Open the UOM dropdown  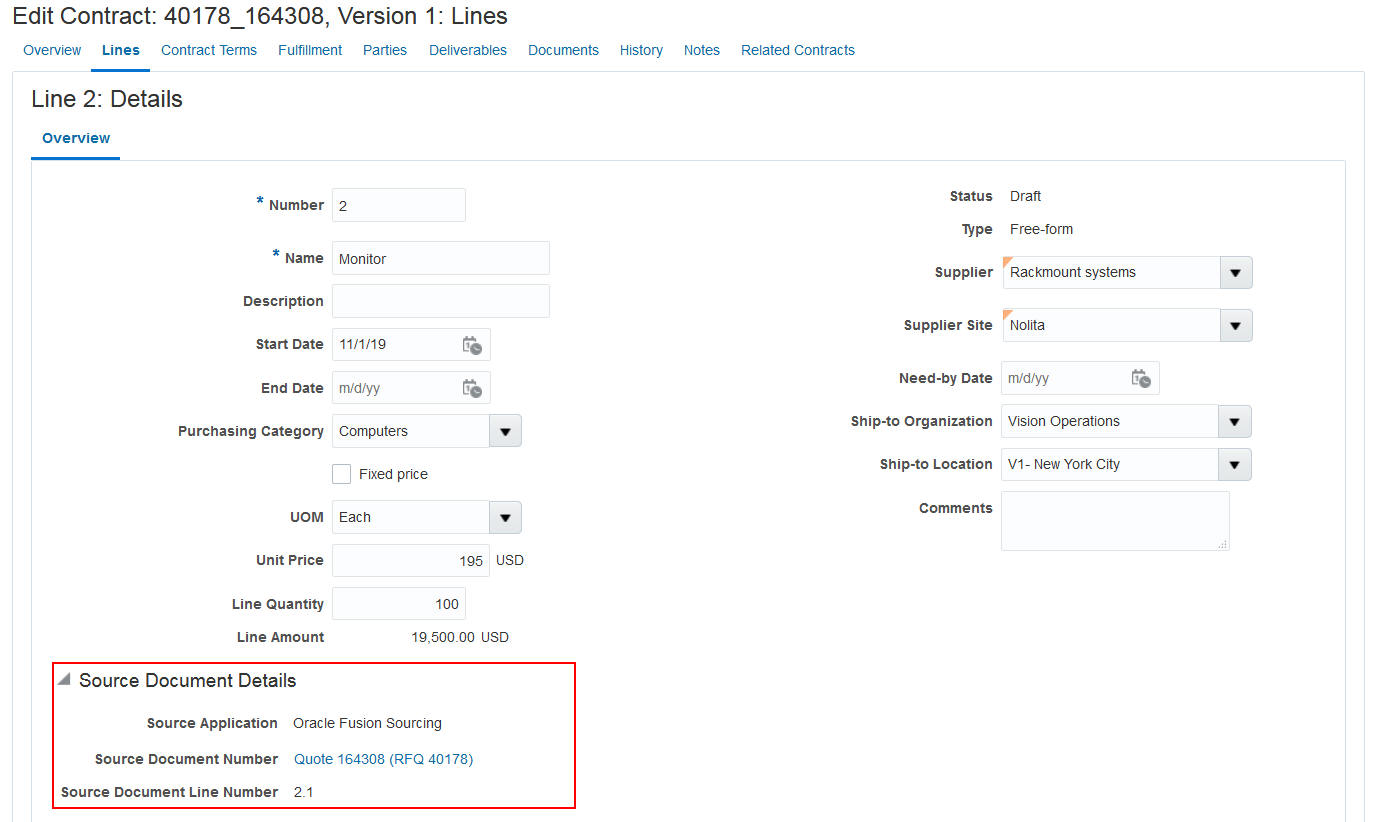[505, 517]
